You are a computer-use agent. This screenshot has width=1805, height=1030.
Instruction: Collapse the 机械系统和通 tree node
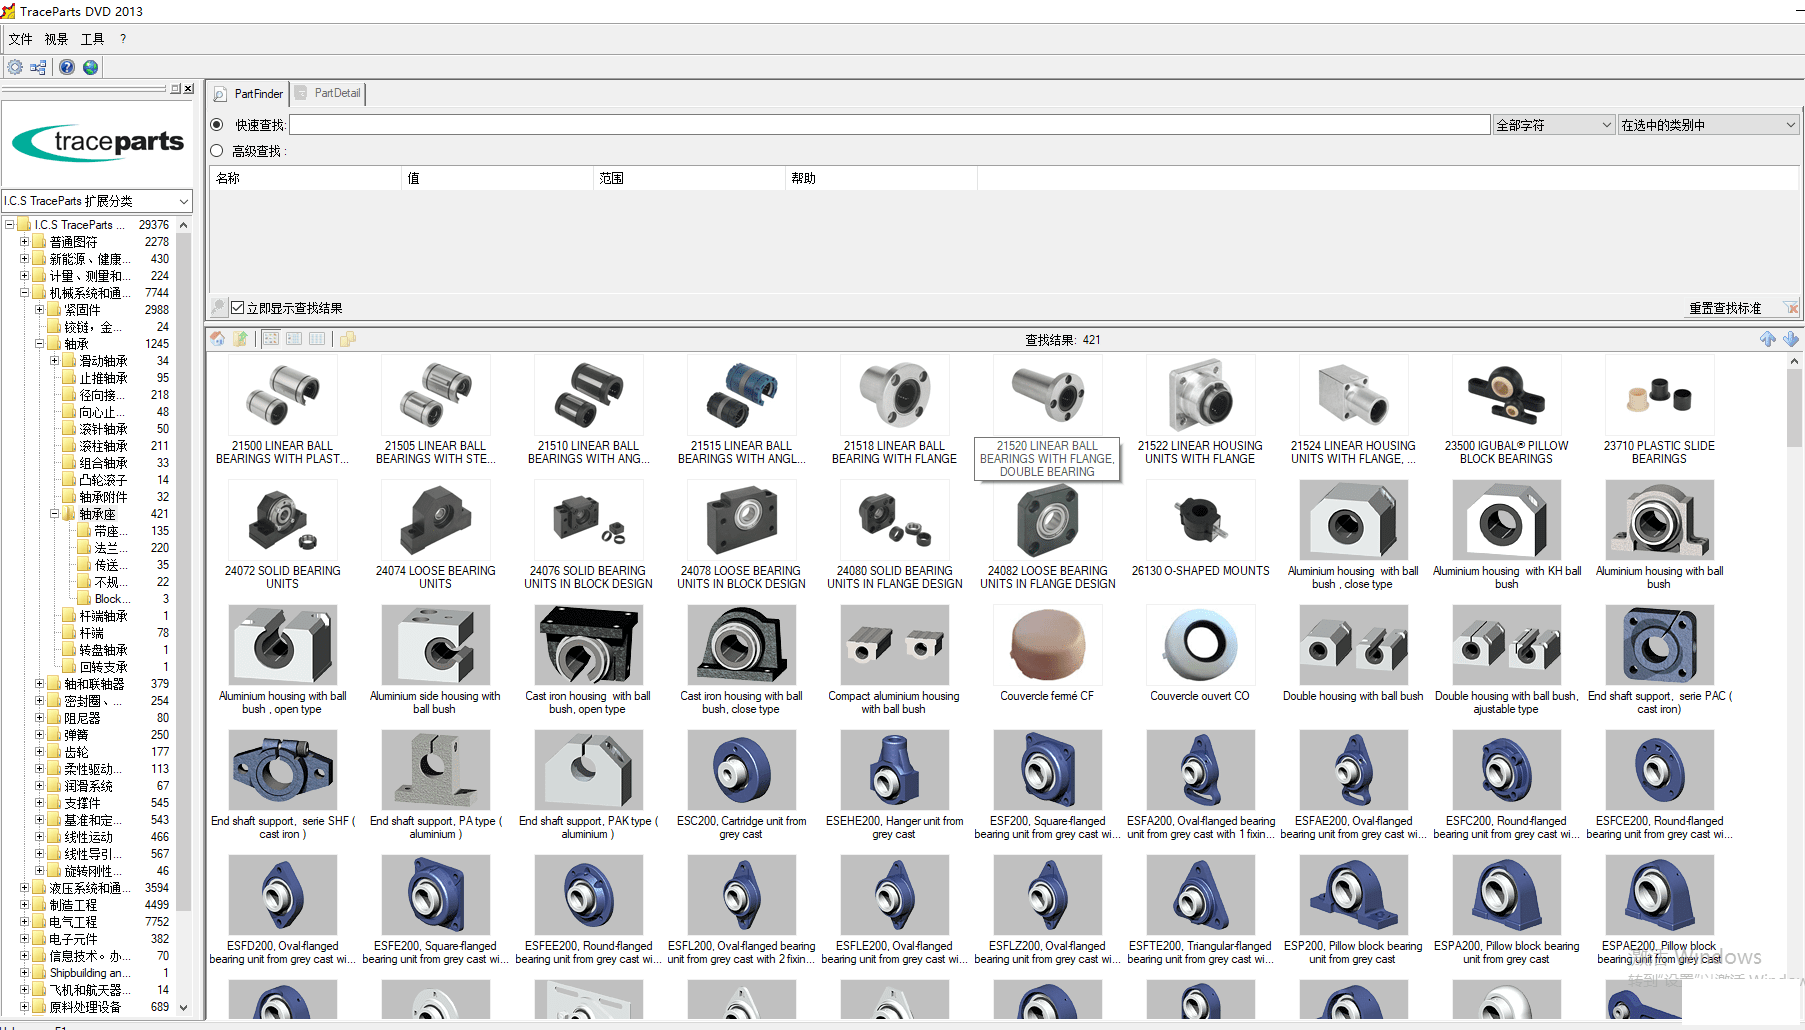click(25, 293)
